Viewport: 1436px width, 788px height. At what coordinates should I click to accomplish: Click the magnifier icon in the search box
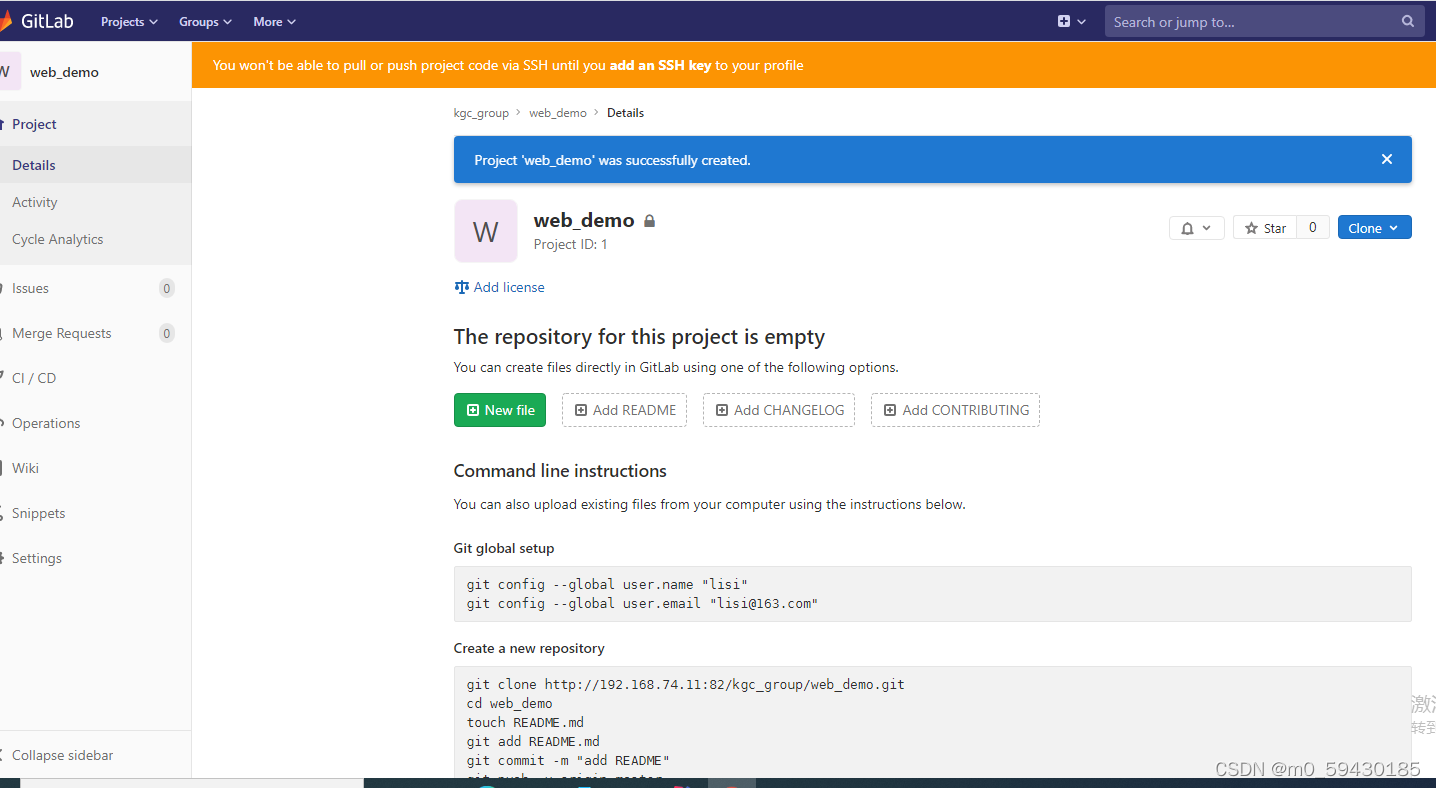tap(1407, 21)
